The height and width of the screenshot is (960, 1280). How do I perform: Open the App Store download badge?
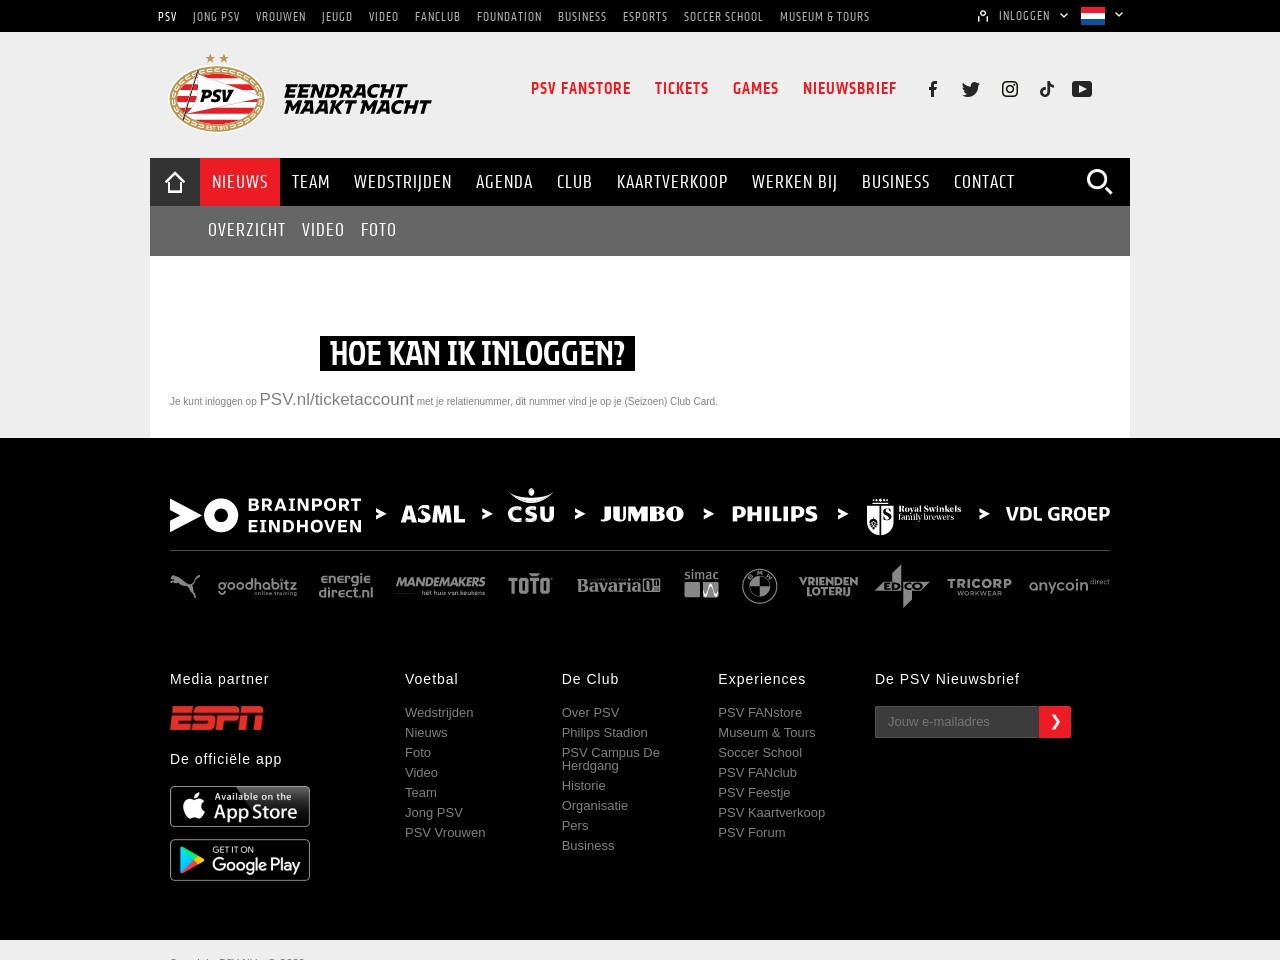240,807
